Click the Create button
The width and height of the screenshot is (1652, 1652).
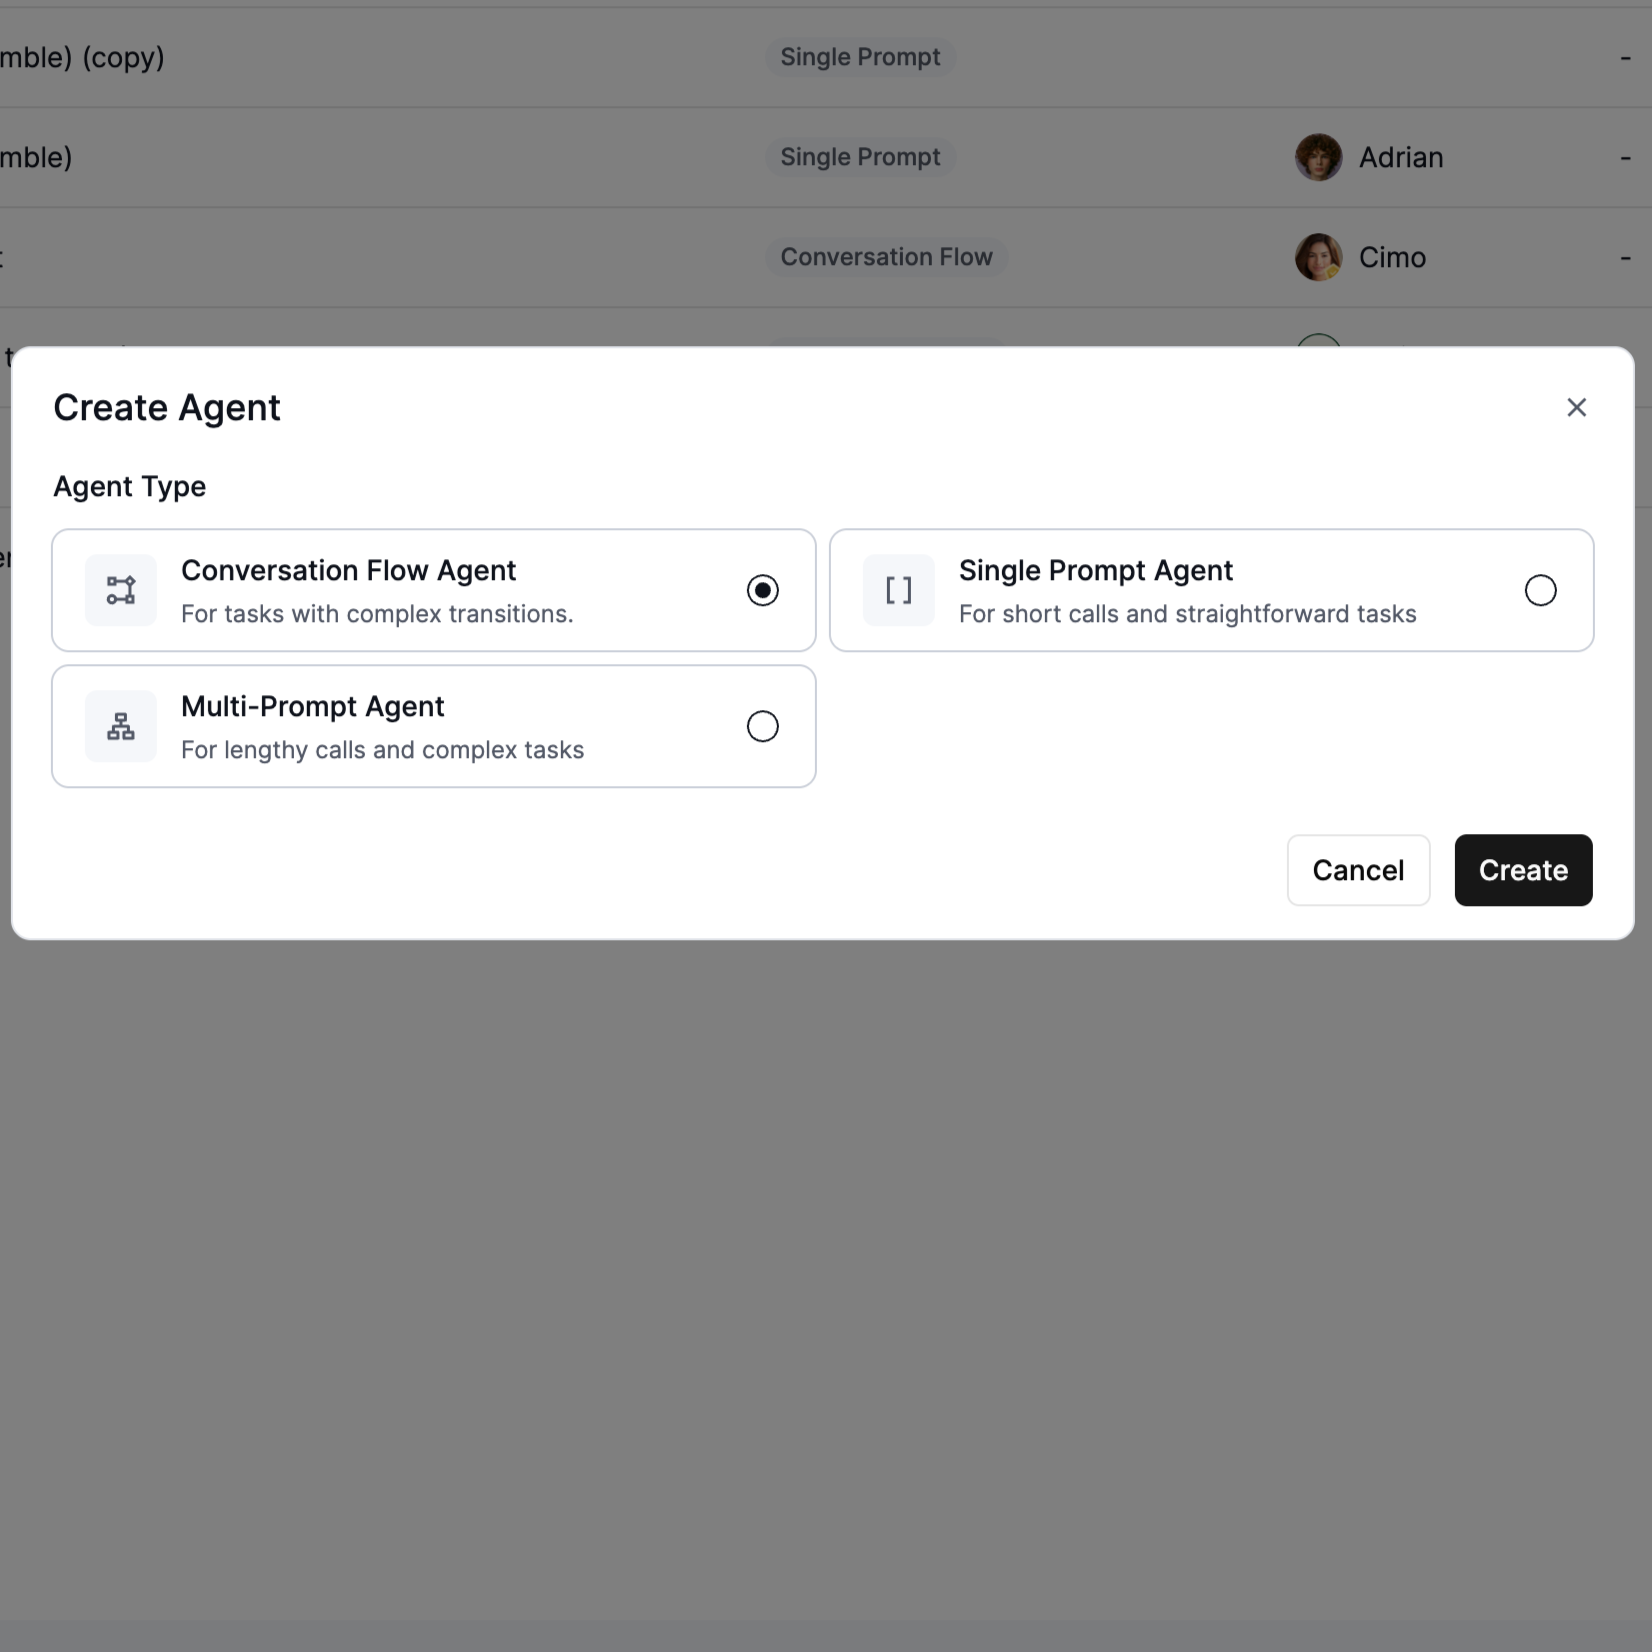pos(1522,870)
